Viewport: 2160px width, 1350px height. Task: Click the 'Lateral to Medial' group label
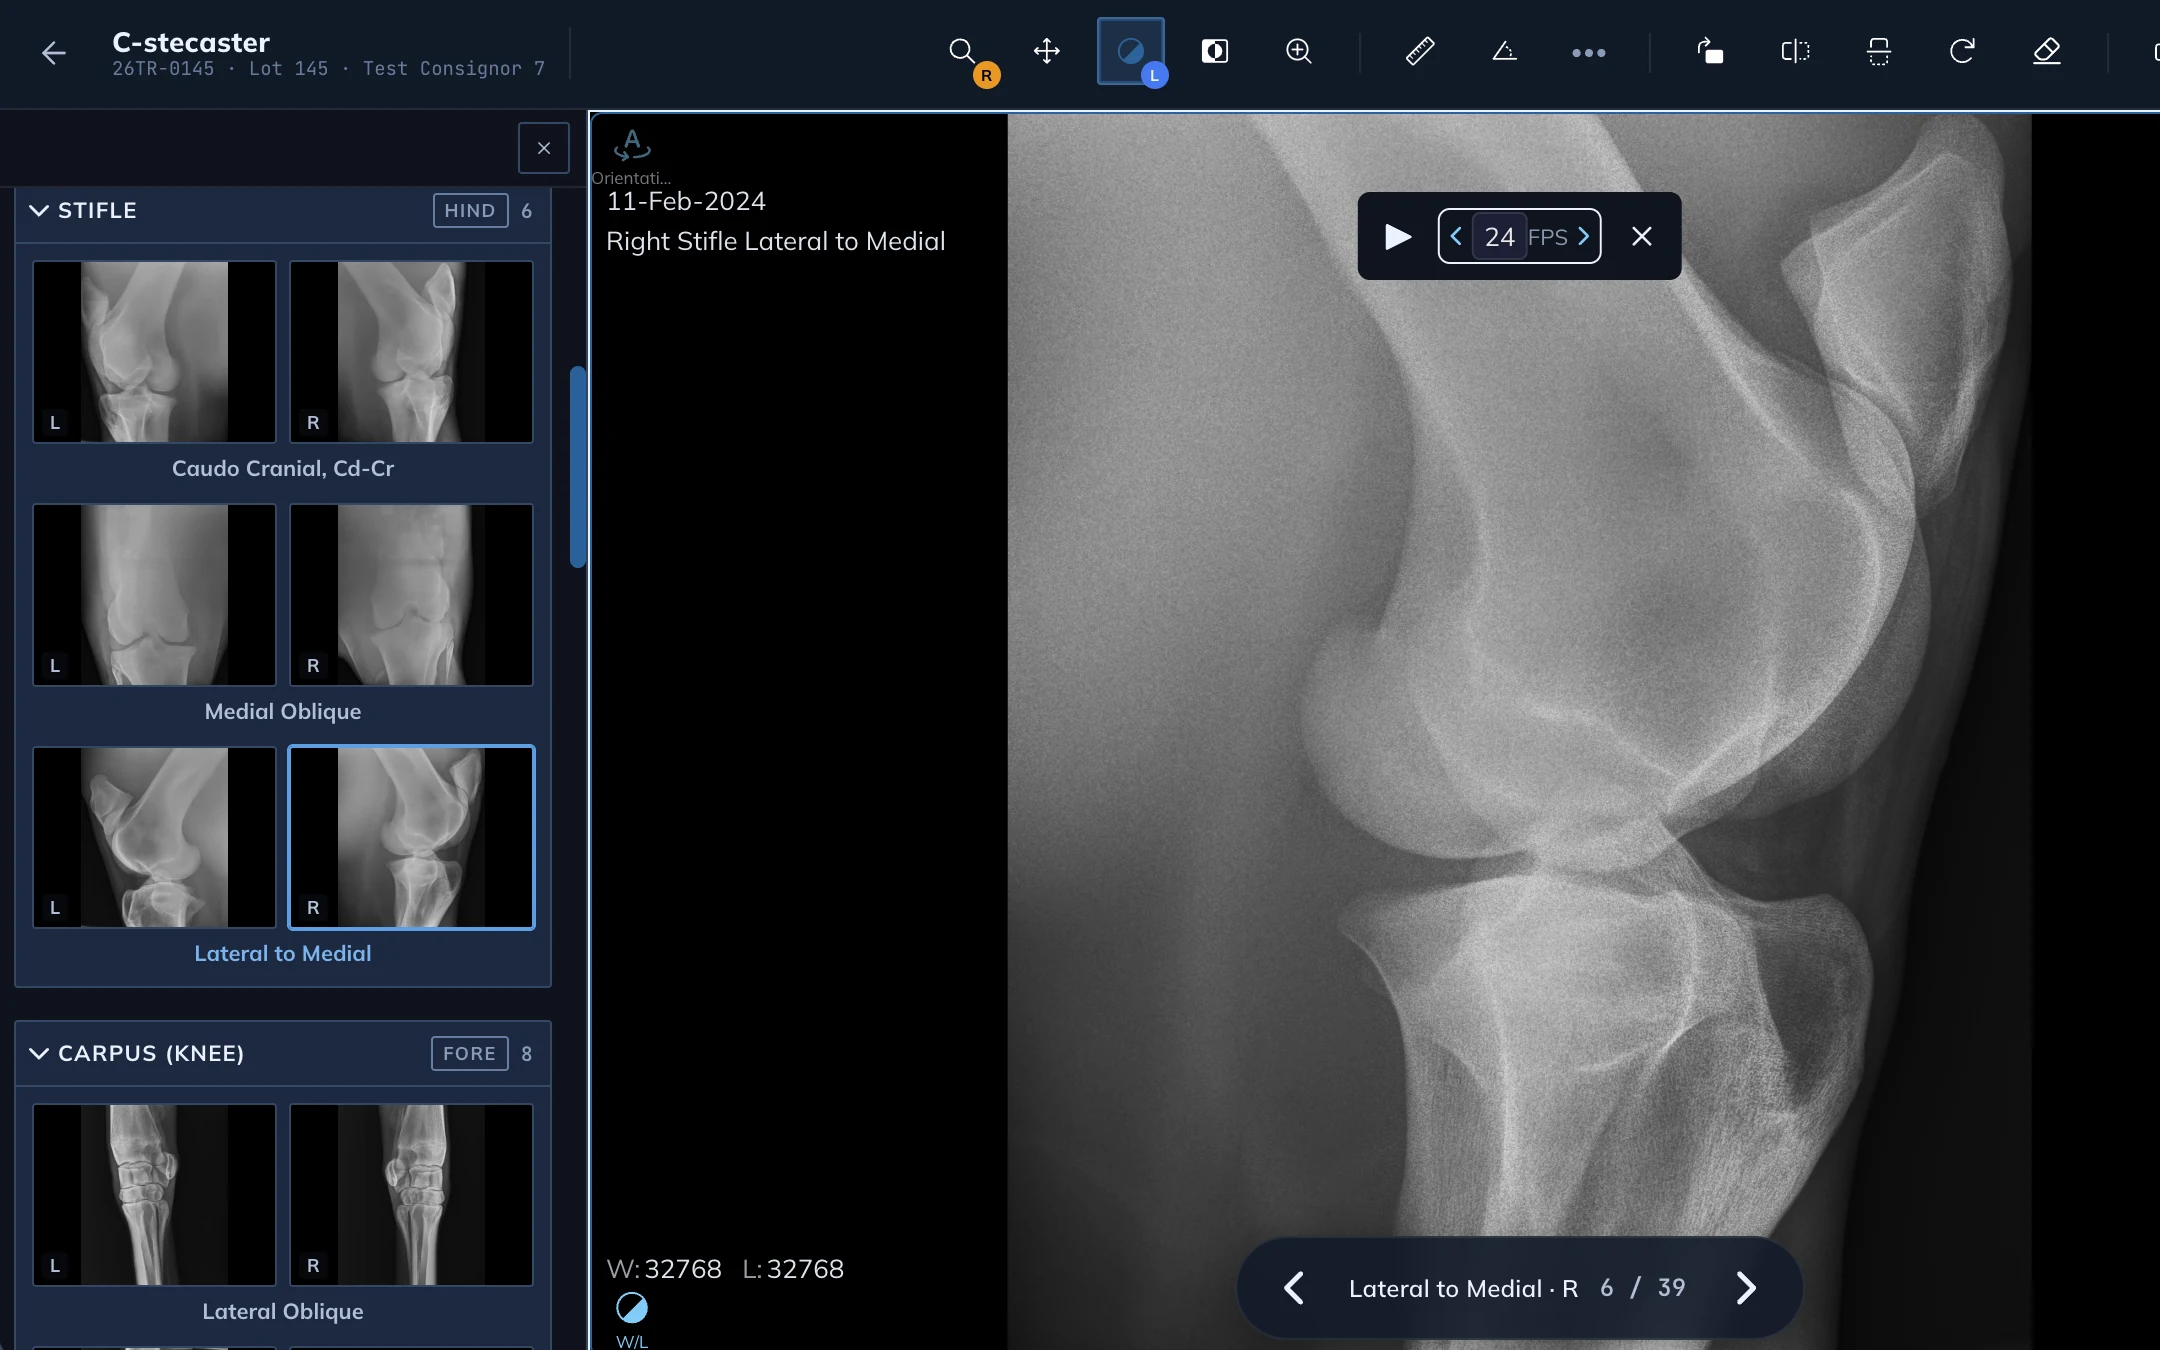point(283,953)
